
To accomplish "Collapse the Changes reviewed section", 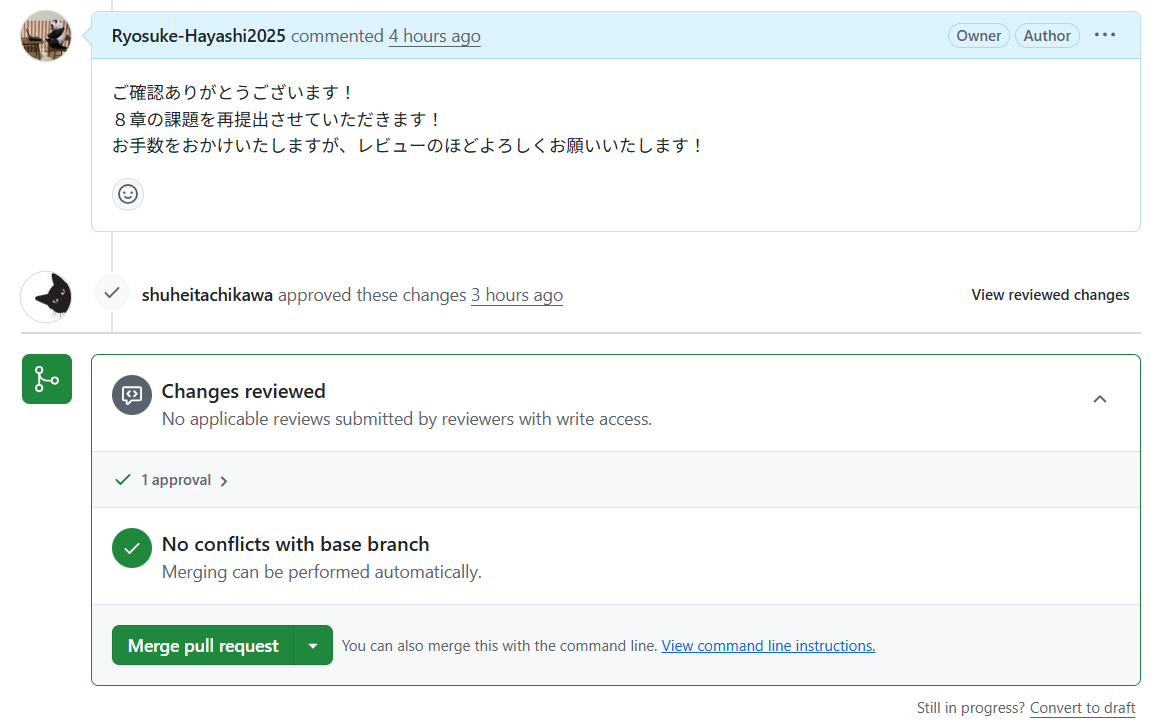I will 1100,398.
